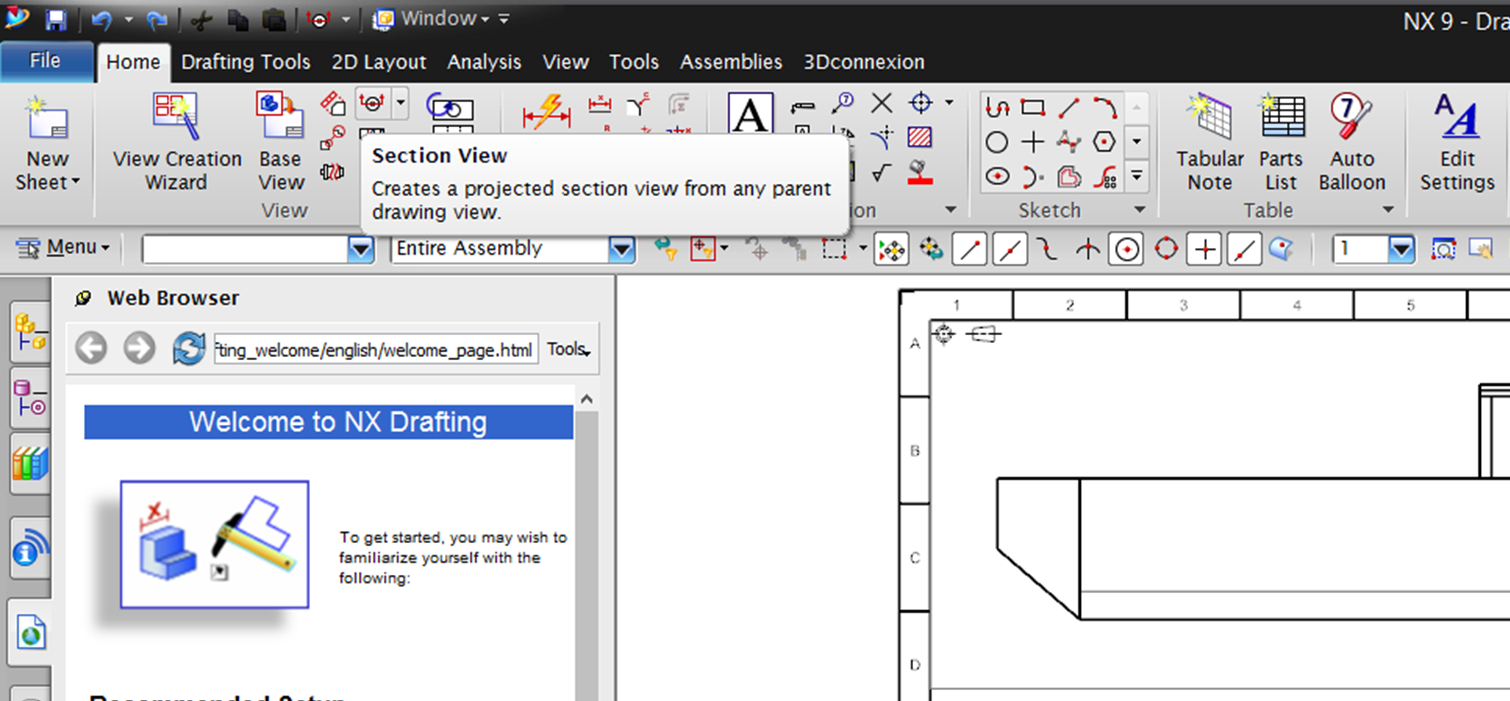Select the sketch Point tool
The width and height of the screenshot is (1510, 701).
1033,143
